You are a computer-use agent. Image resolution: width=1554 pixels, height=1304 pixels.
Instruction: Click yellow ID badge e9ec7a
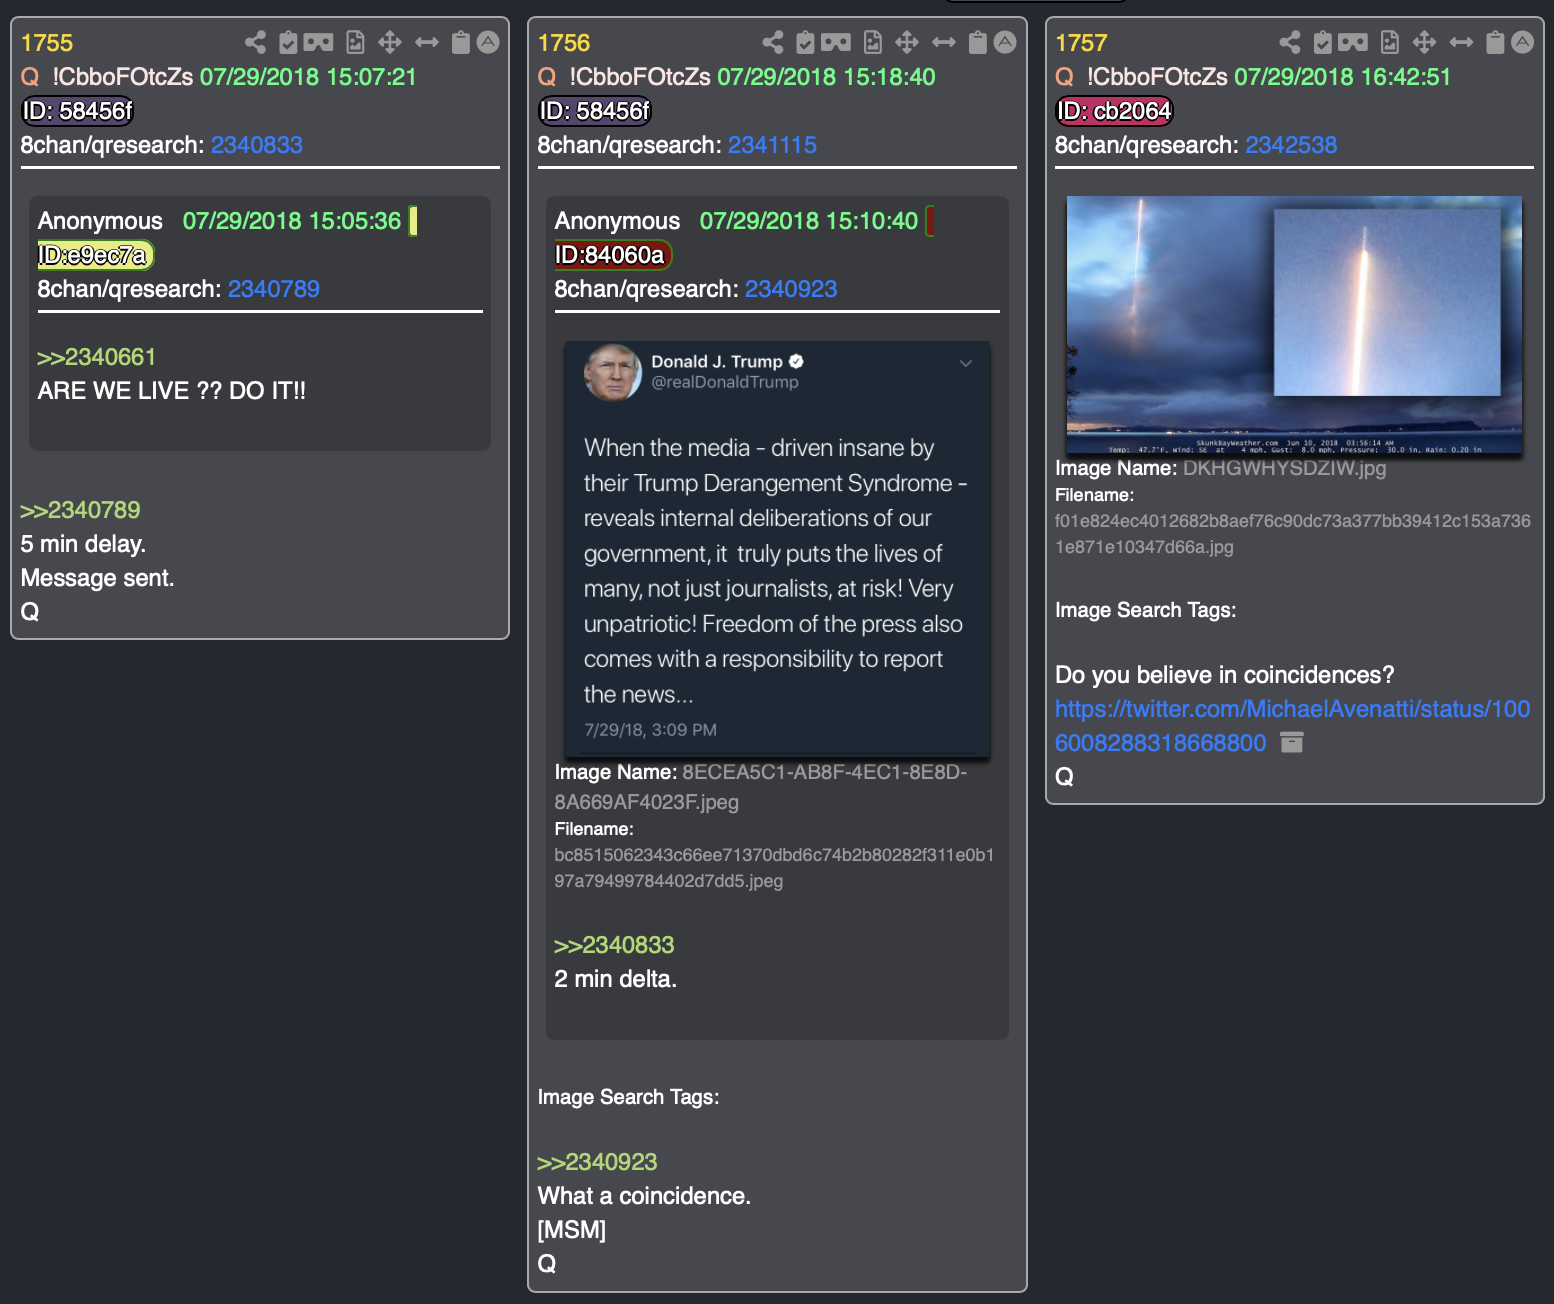(95, 255)
